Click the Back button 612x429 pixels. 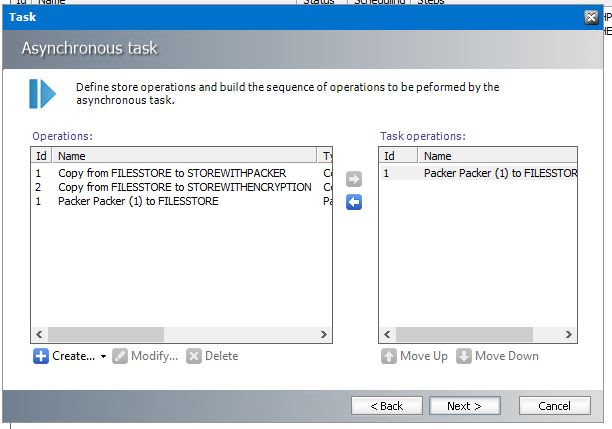click(387, 406)
